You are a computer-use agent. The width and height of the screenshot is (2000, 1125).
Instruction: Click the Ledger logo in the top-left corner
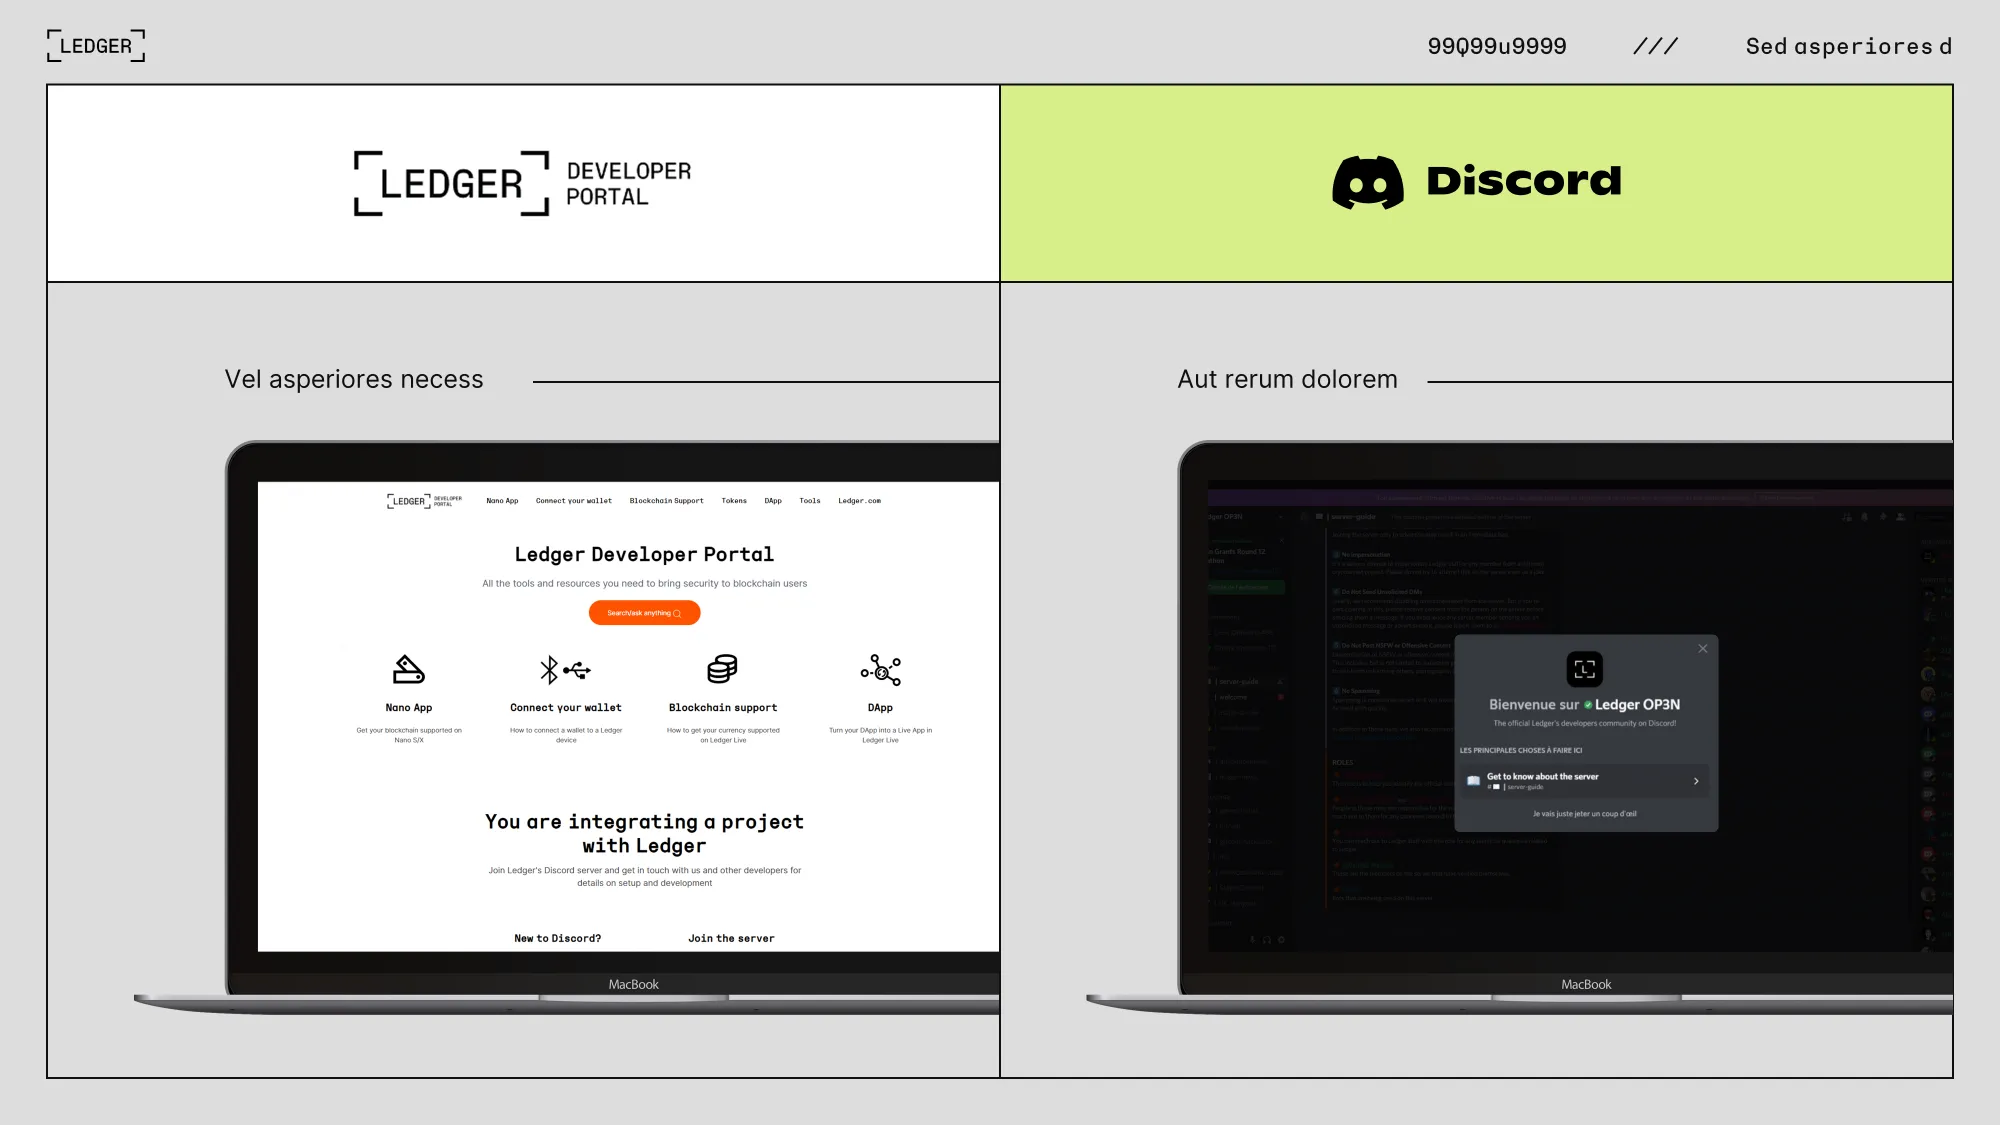pyautogui.click(x=95, y=45)
